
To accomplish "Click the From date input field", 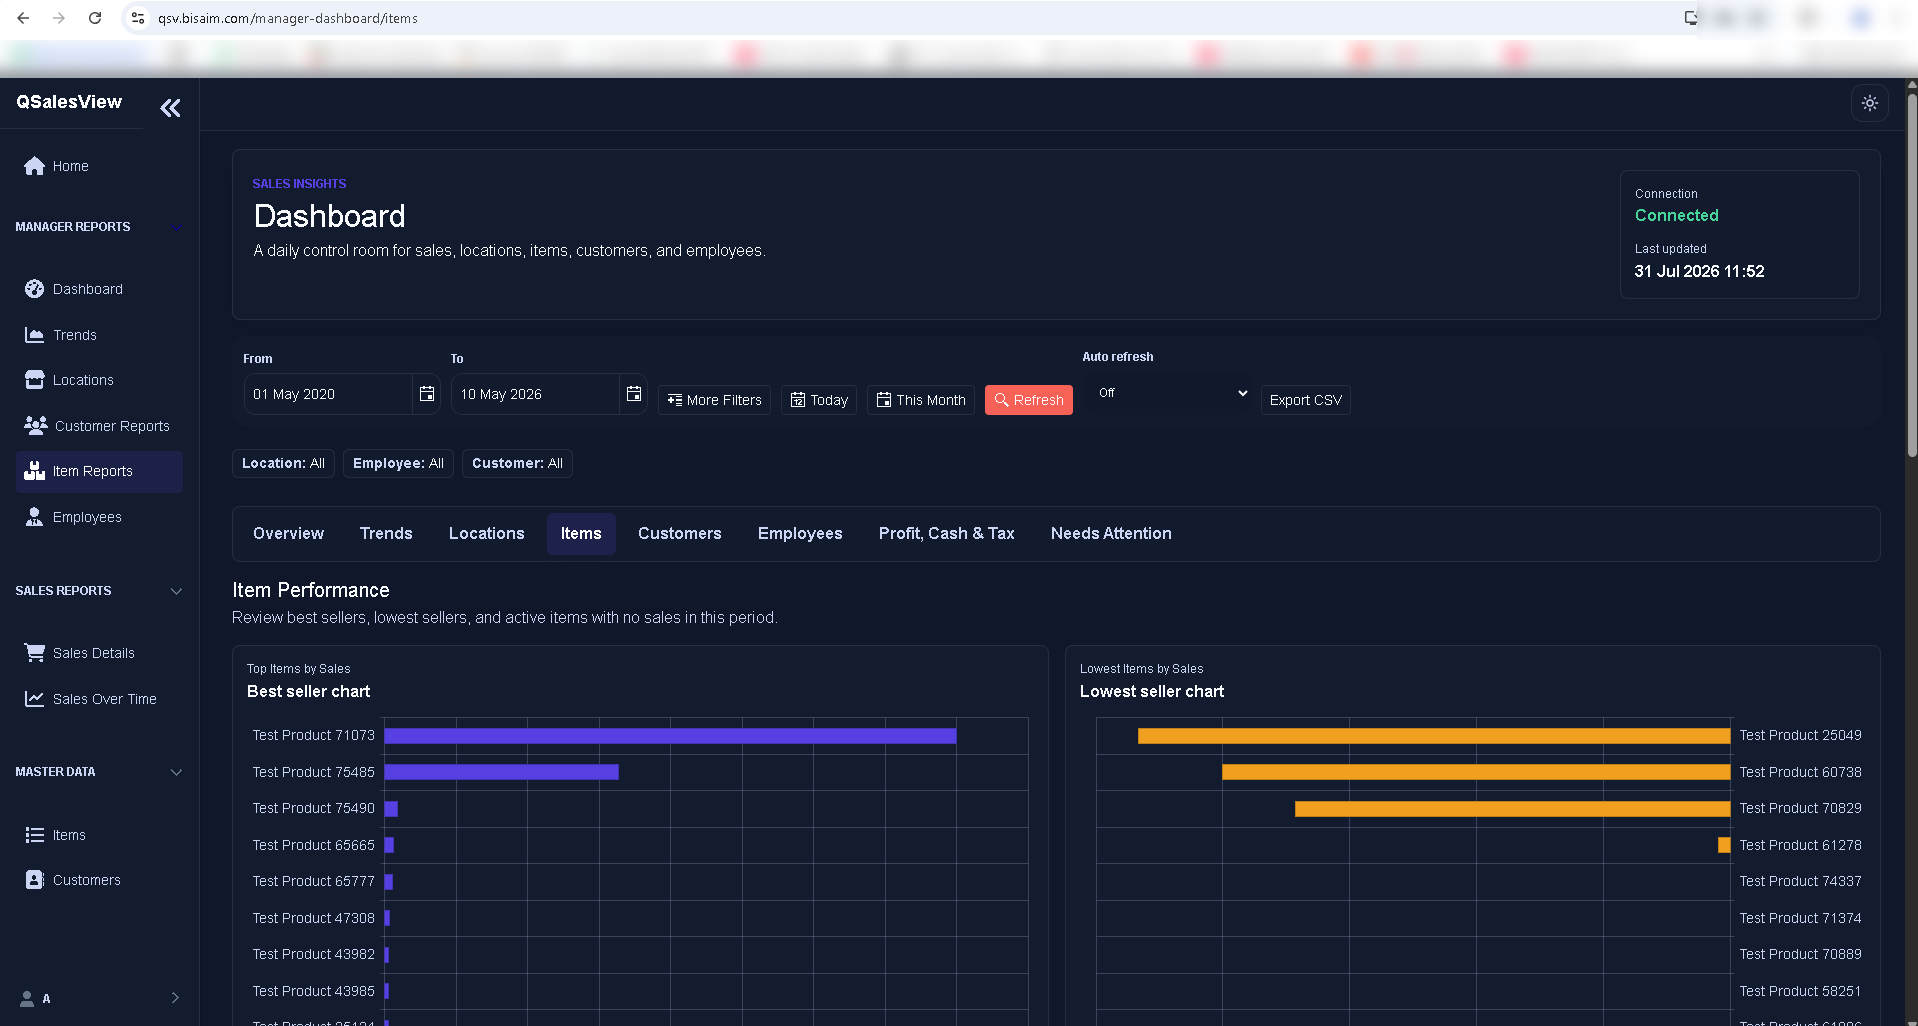I will 328,394.
